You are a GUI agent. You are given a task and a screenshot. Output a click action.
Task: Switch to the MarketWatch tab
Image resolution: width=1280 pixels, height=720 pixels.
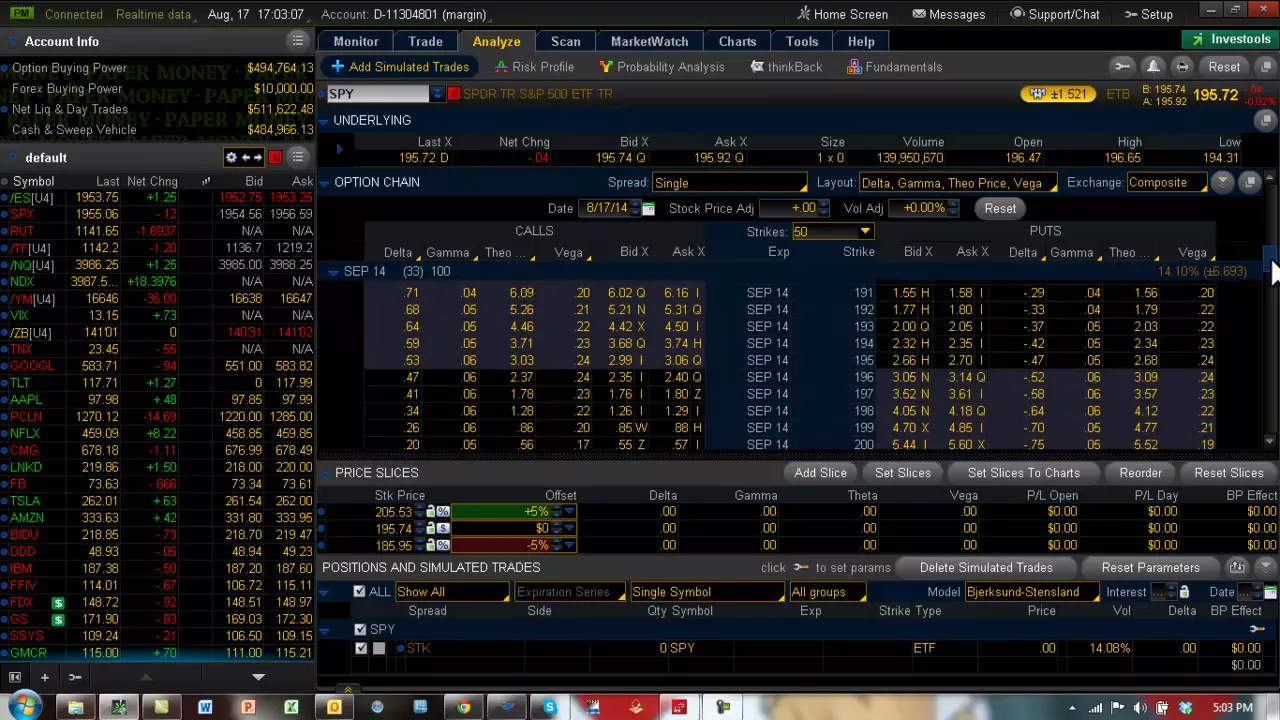click(x=649, y=42)
